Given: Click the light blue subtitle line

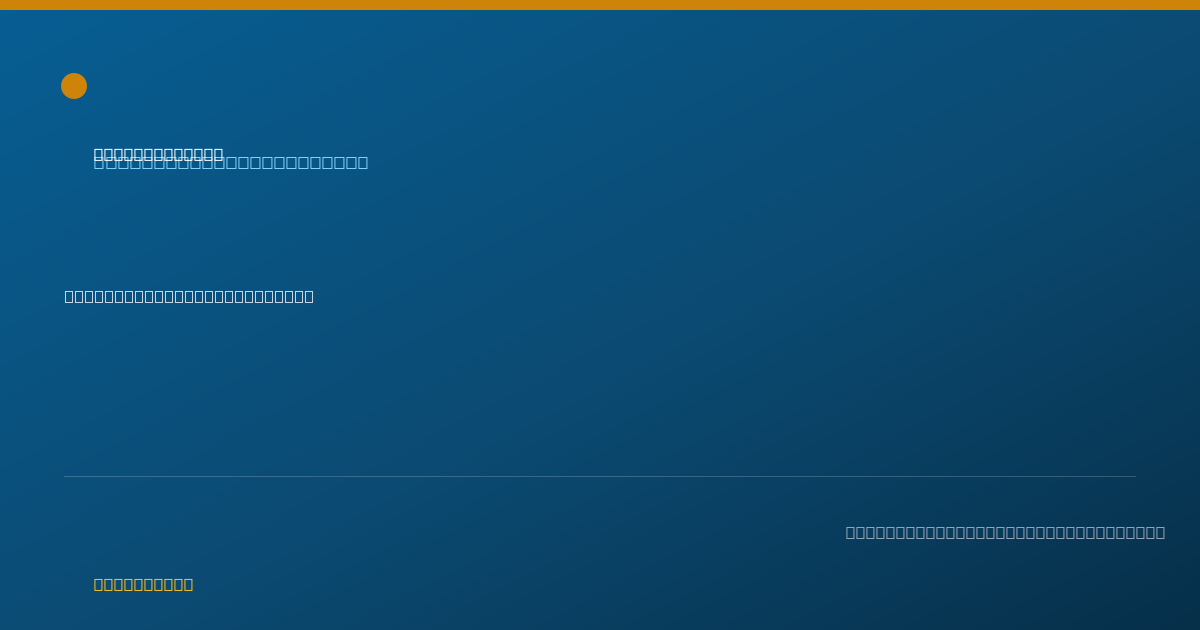Looking at the screenshot, I should pyautogui.click(x=231, y=163).
